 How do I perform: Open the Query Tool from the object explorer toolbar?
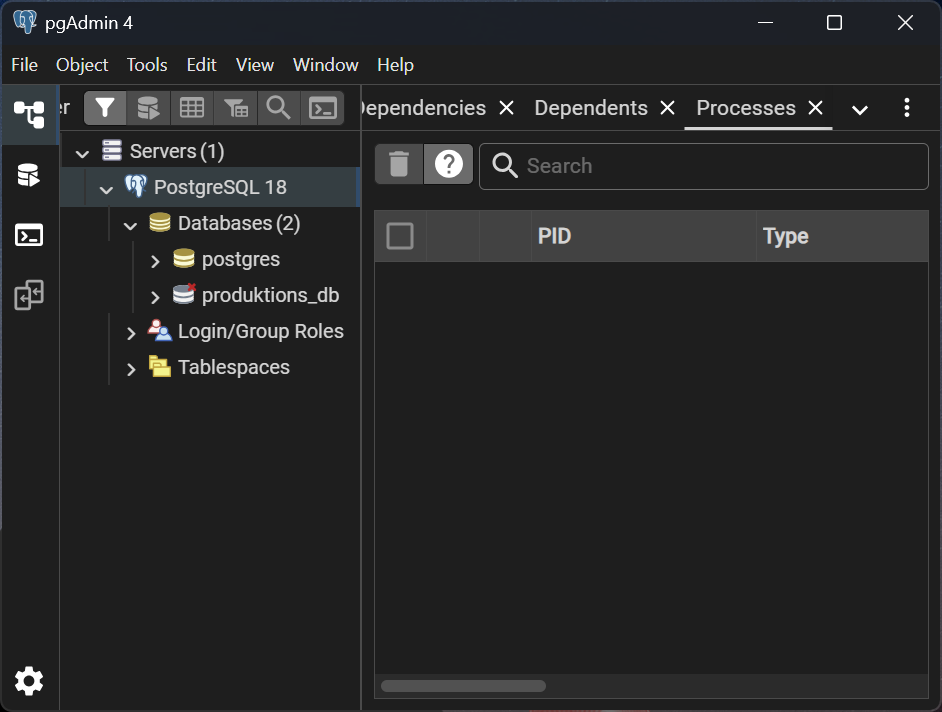tap(148, 108)
